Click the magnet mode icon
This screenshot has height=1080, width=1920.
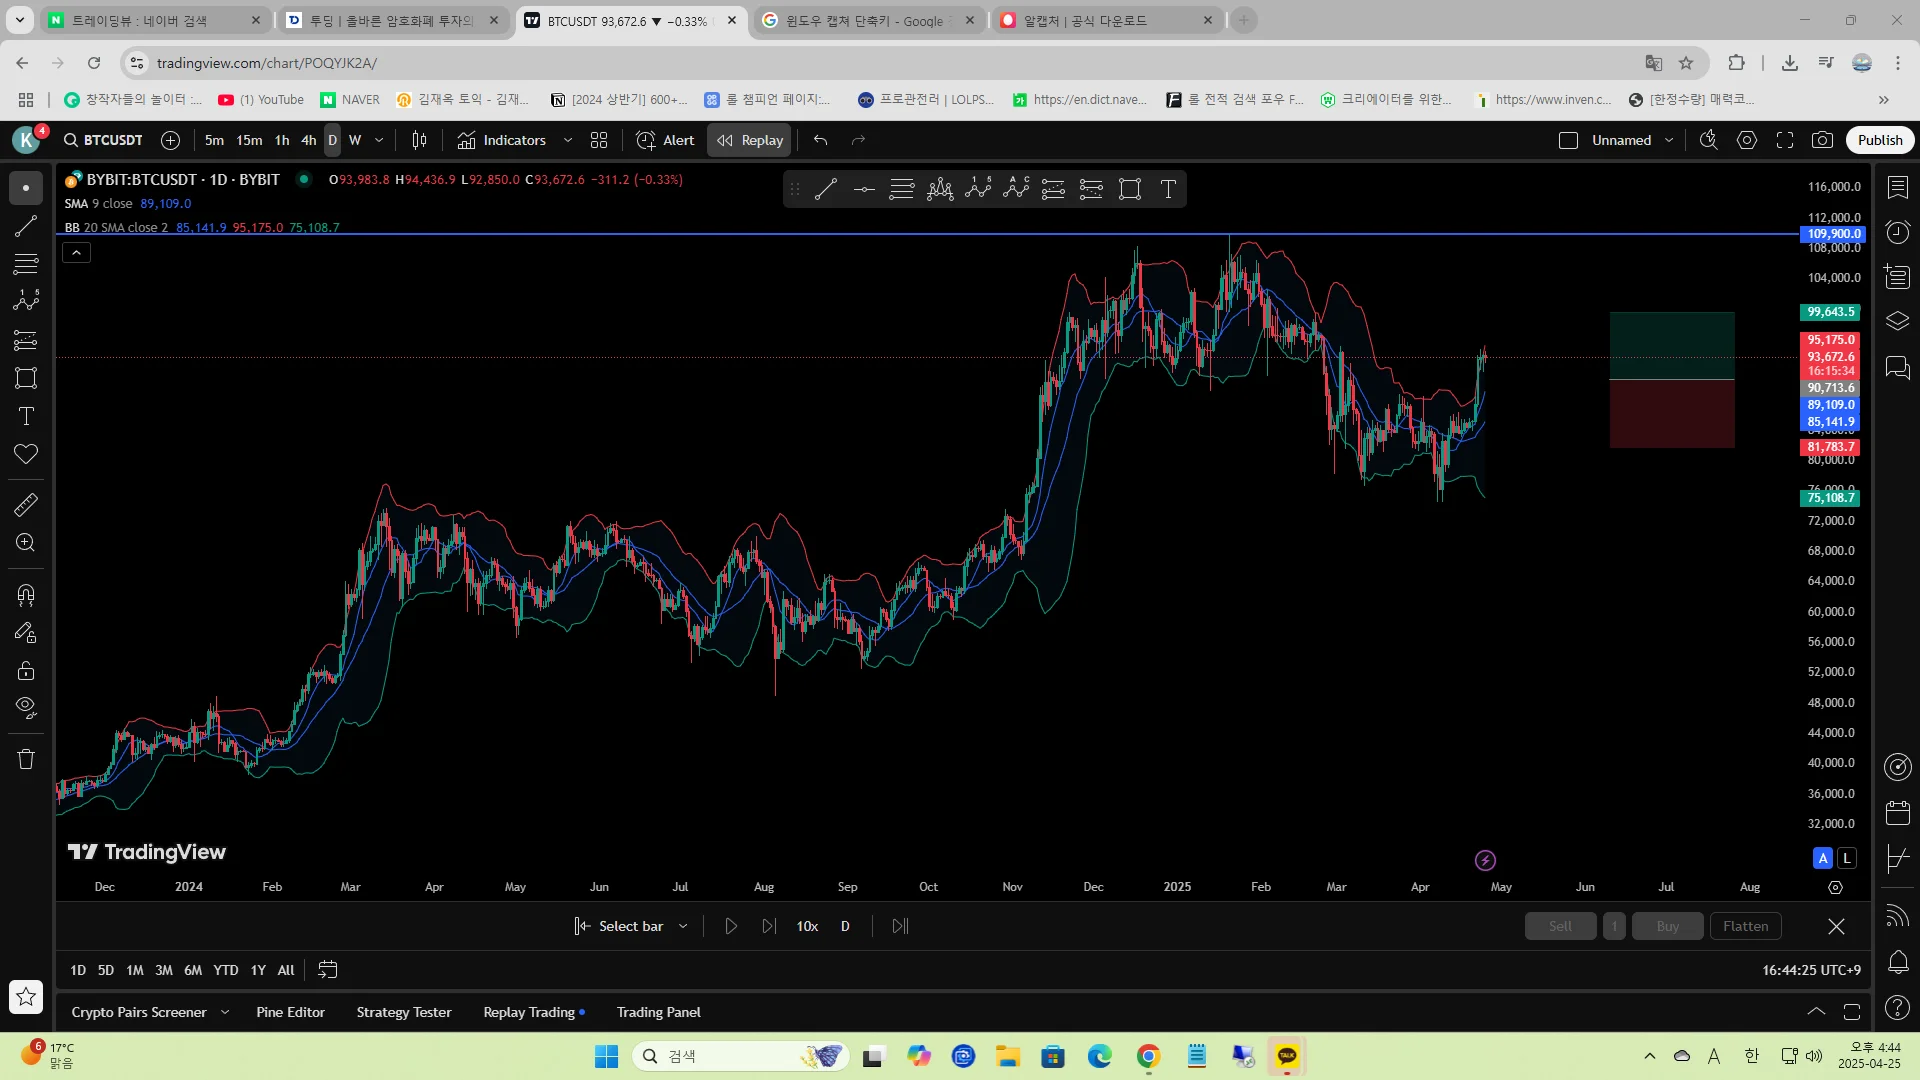[26, 596]
